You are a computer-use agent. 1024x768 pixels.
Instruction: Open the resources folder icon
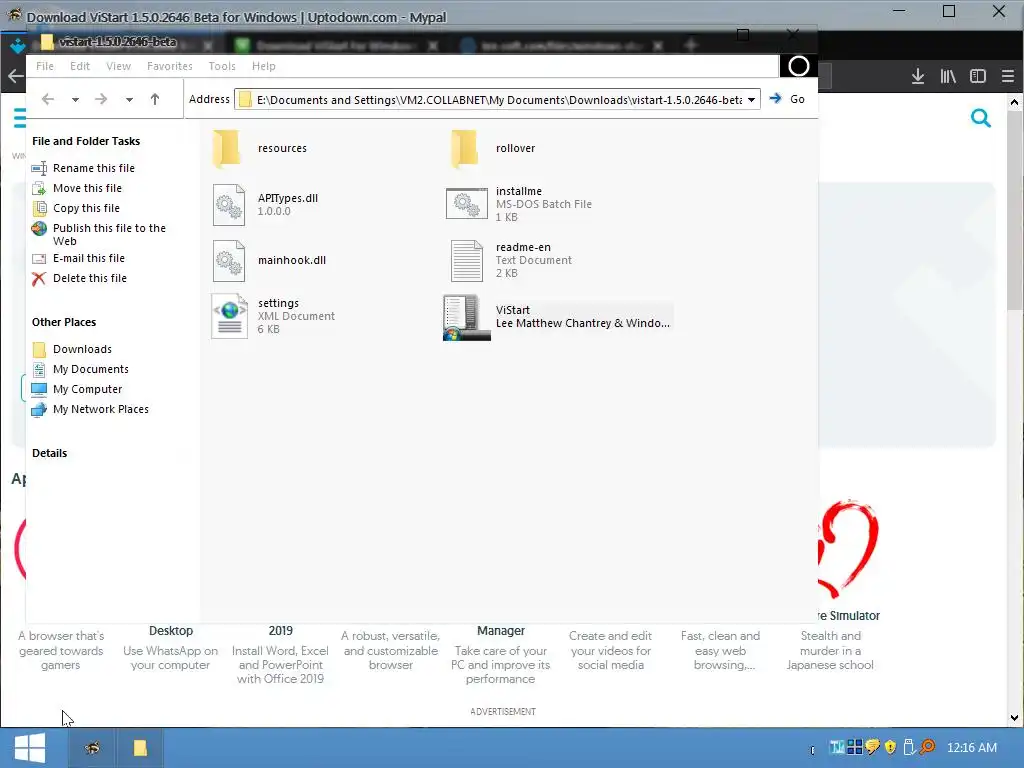click(x=227, y=149)
